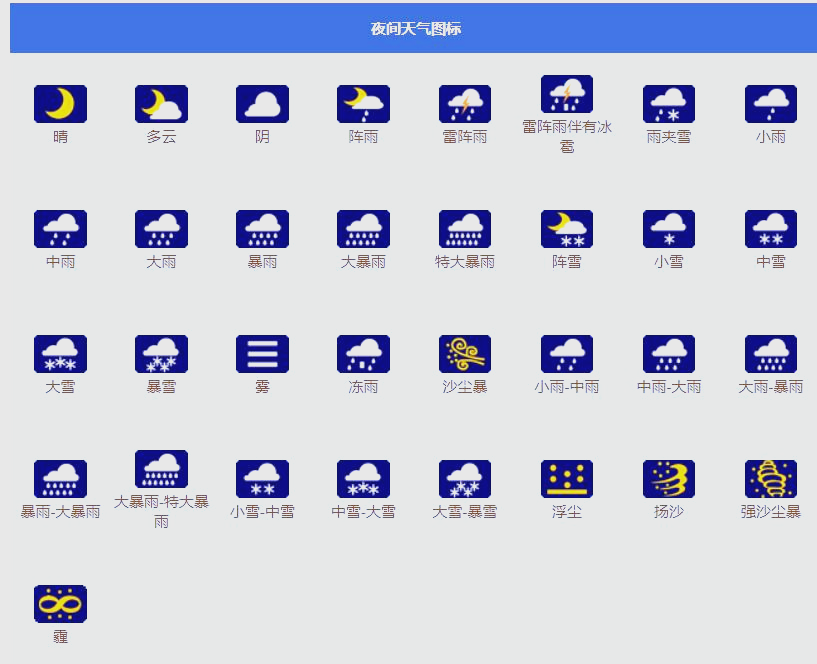This screenshot has height=664, width=817.
Task: Click the 晴 text label
Action: pyautogui.click(x=60, y=137)
